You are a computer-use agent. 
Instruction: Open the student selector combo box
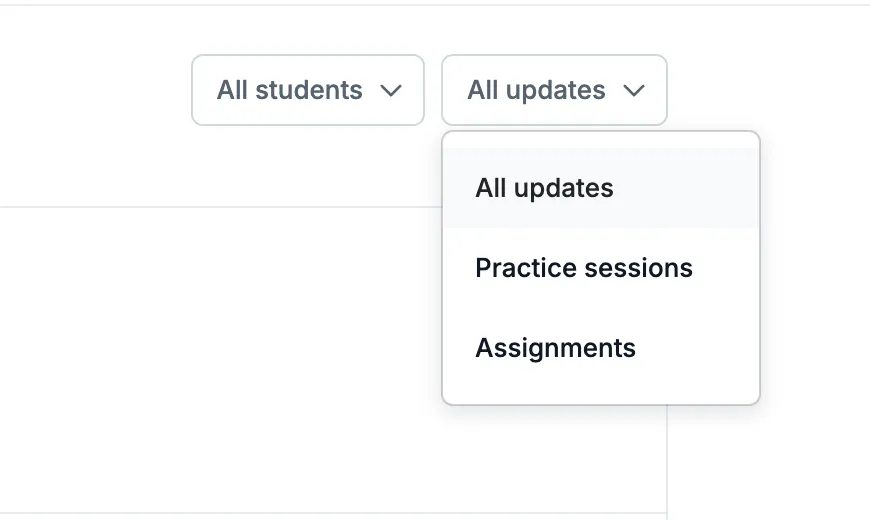click(x=308, y=90)
